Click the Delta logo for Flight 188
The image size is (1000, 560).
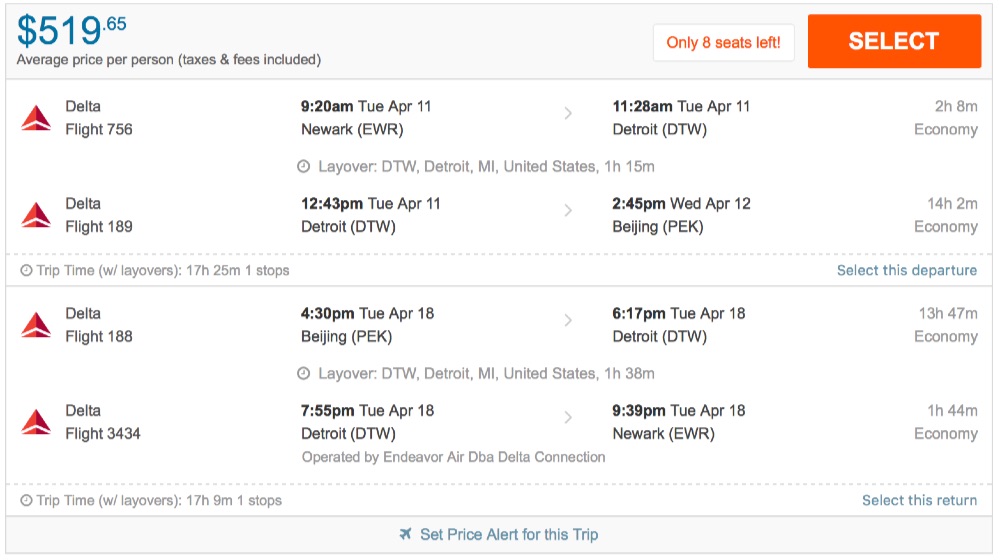(36, 325)
